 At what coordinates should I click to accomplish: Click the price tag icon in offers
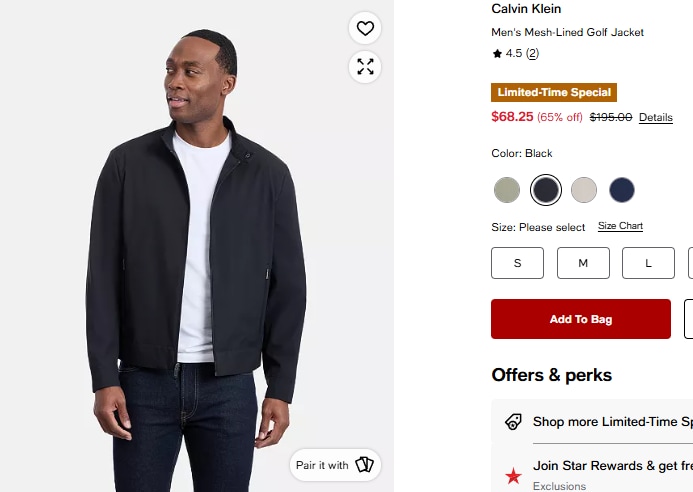[513, 422]
